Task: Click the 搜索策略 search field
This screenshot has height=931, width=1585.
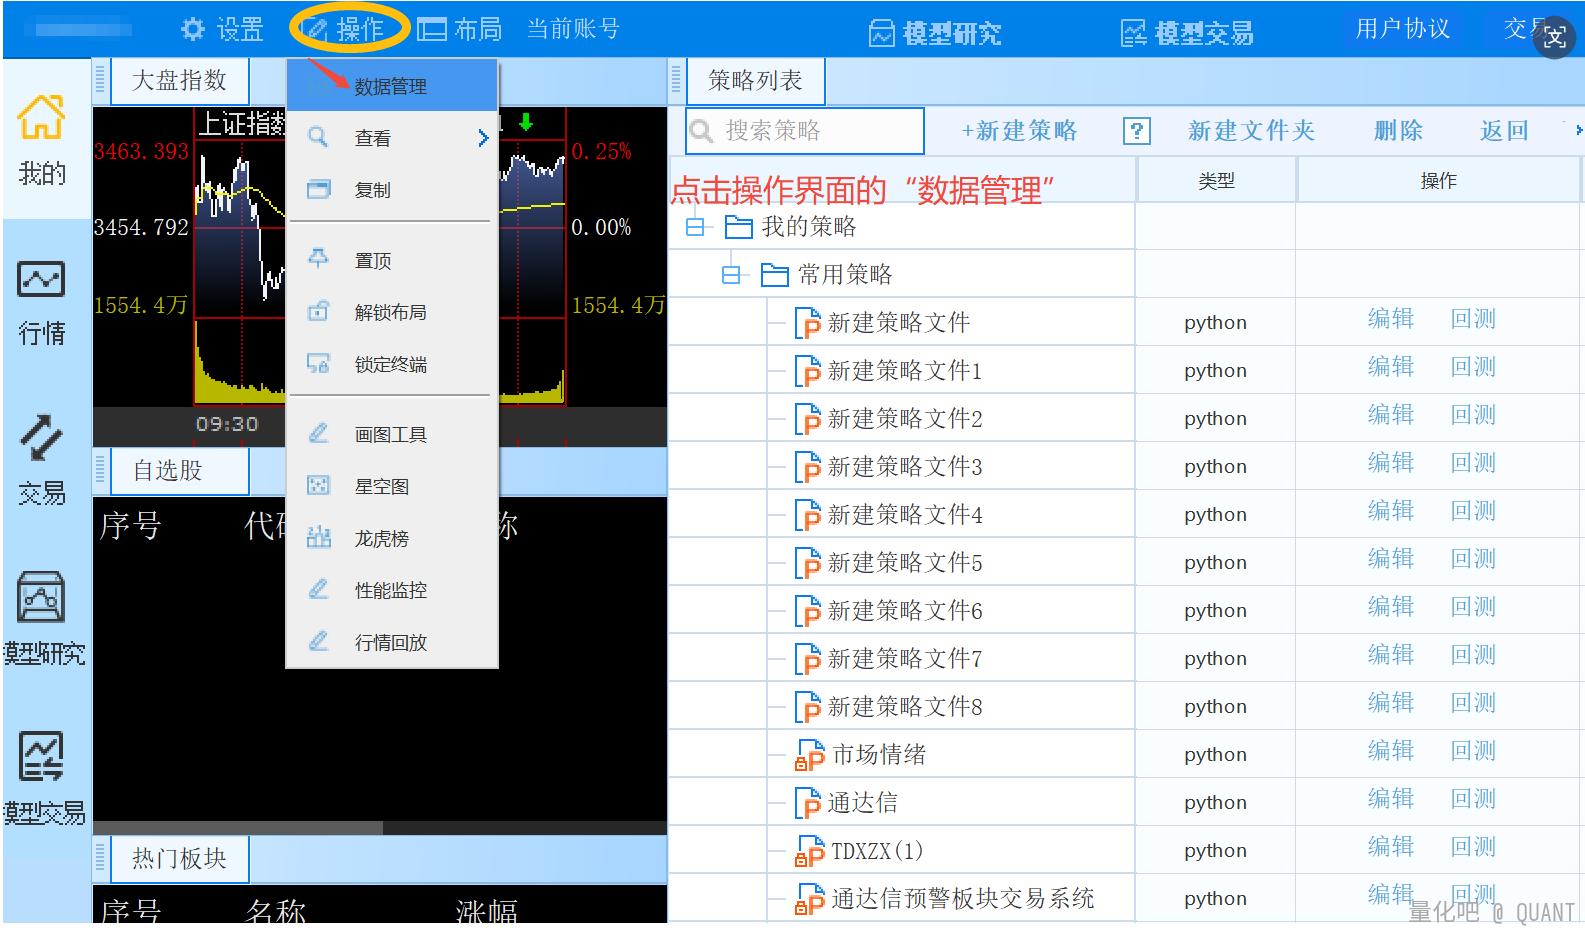Action: point(815,131)
